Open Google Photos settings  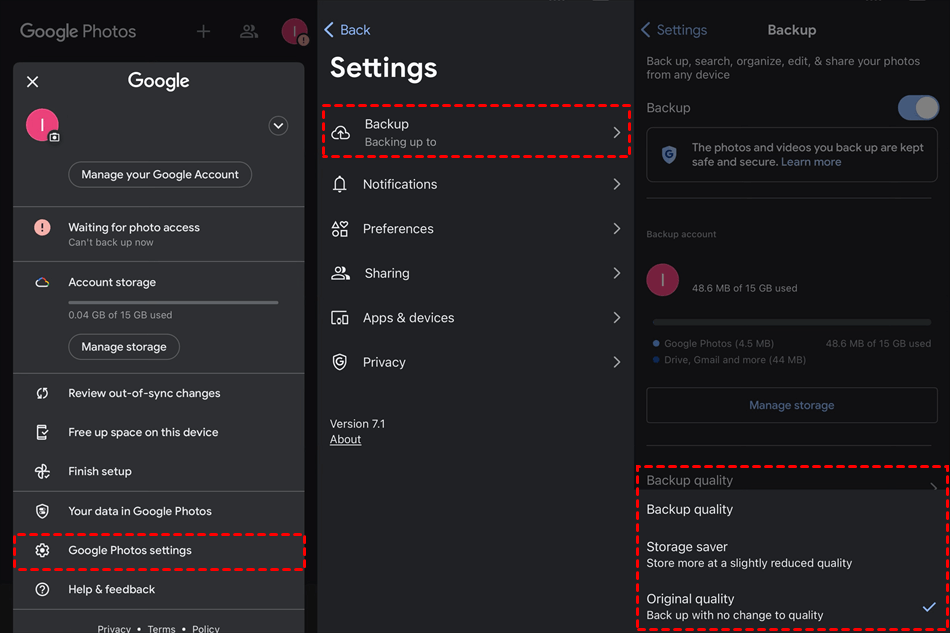point(159,551)
